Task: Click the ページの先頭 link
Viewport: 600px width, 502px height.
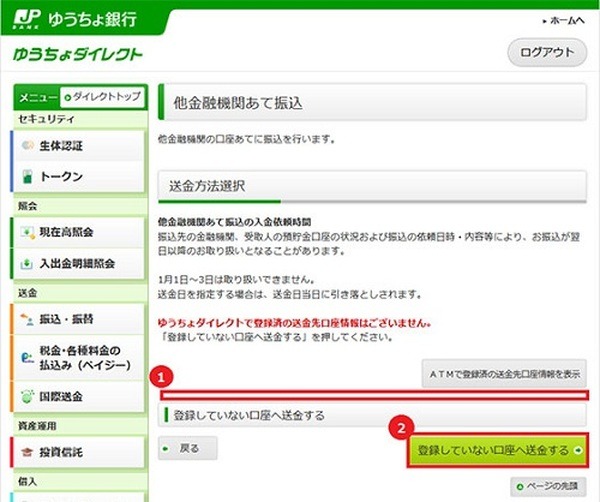Action: [548, 487]
